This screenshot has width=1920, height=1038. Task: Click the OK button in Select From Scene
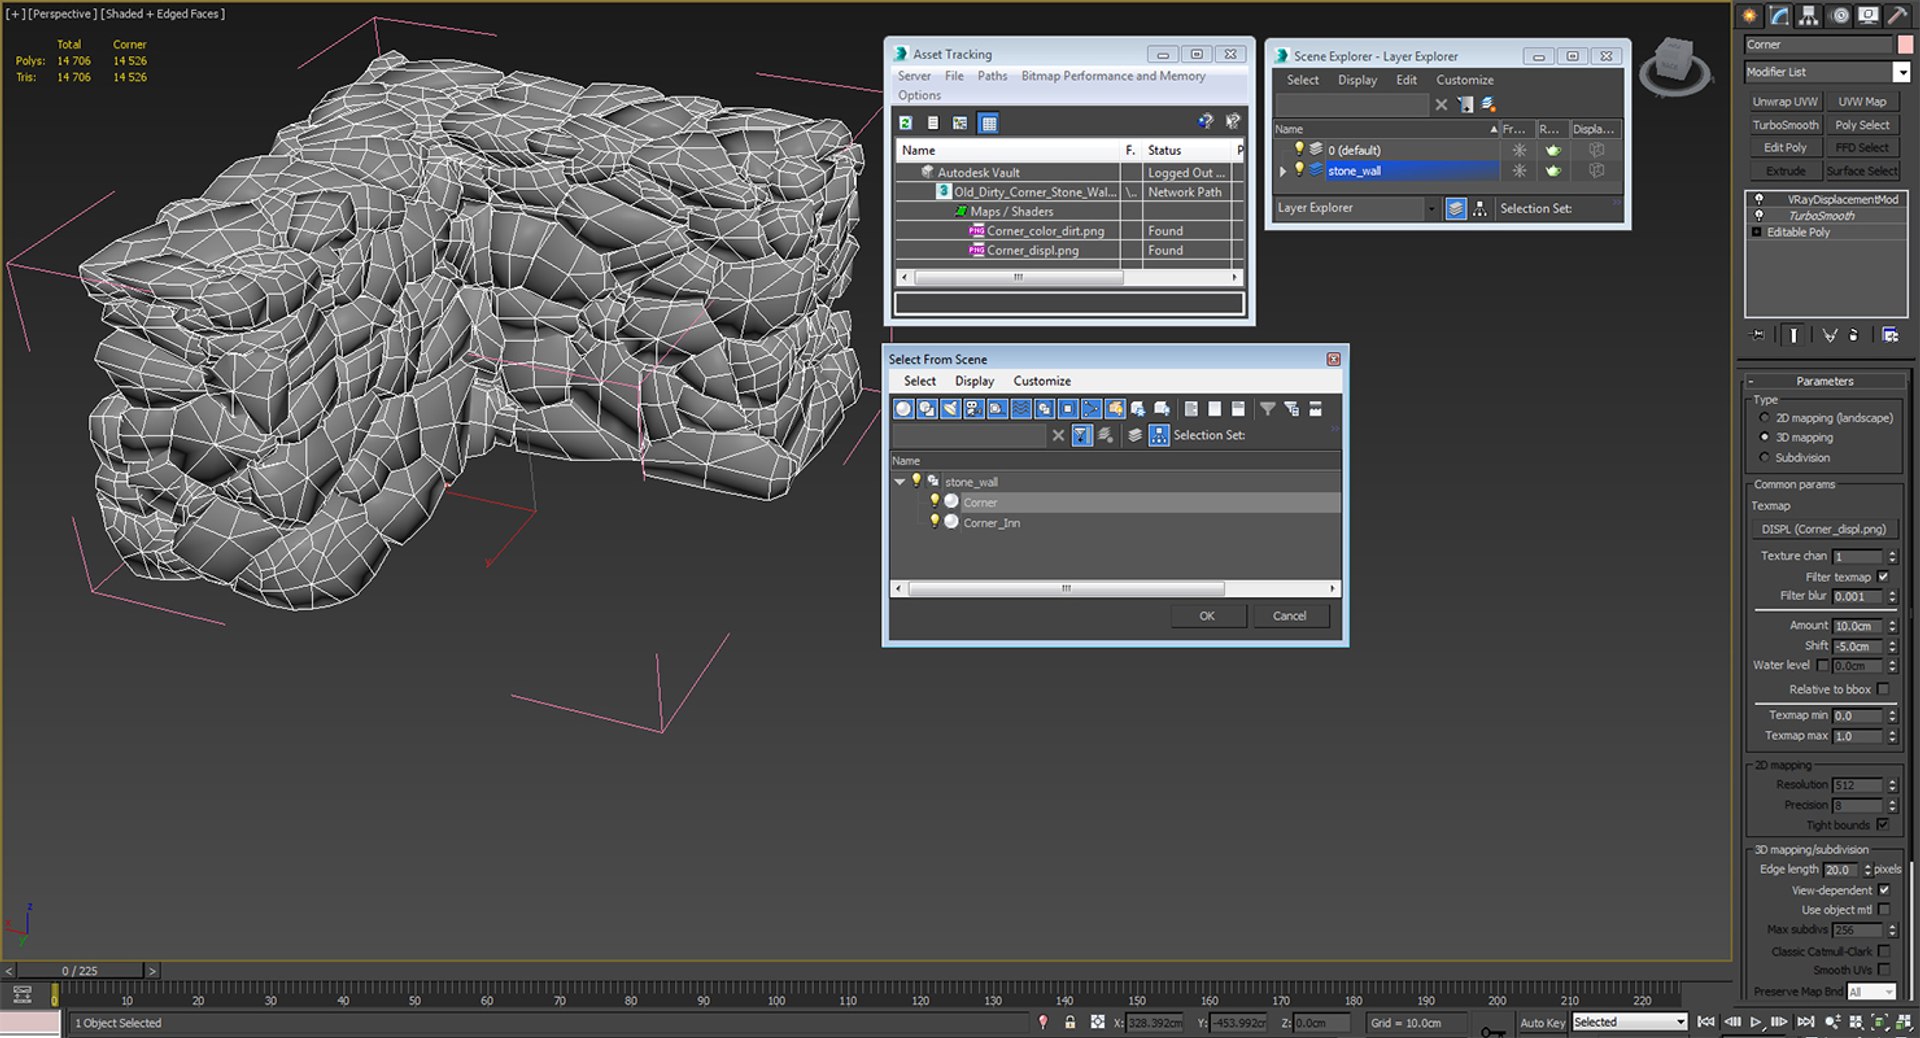[1208, 616]
